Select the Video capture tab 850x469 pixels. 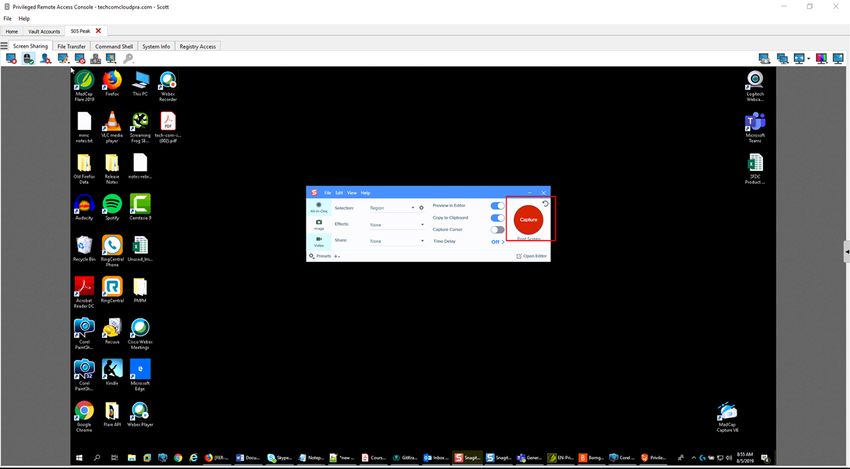(319, 241)
